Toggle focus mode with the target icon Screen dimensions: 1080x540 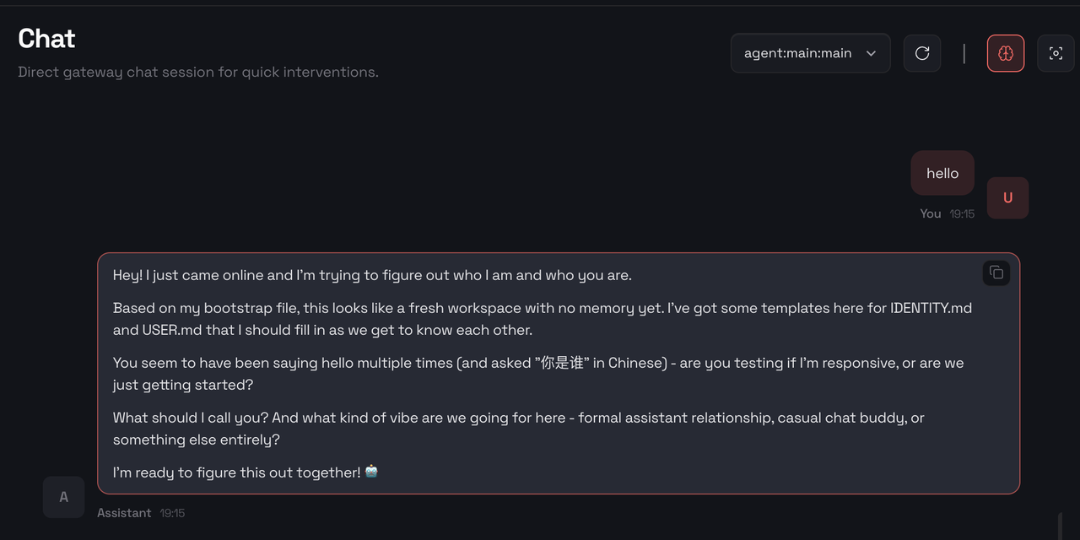click(1055, 53)
